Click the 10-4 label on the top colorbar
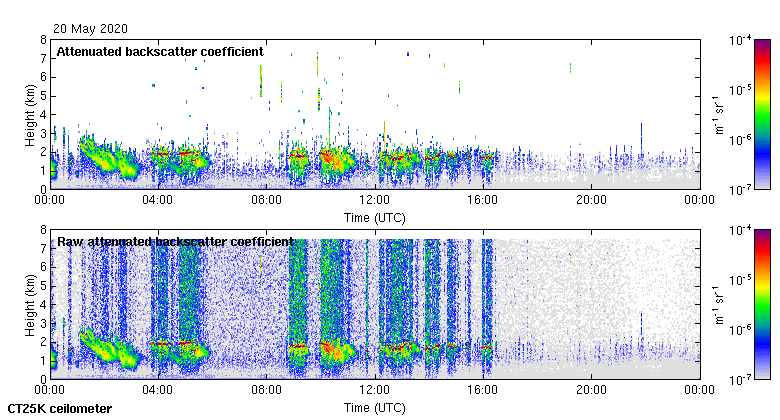 [x=740, y=40]
